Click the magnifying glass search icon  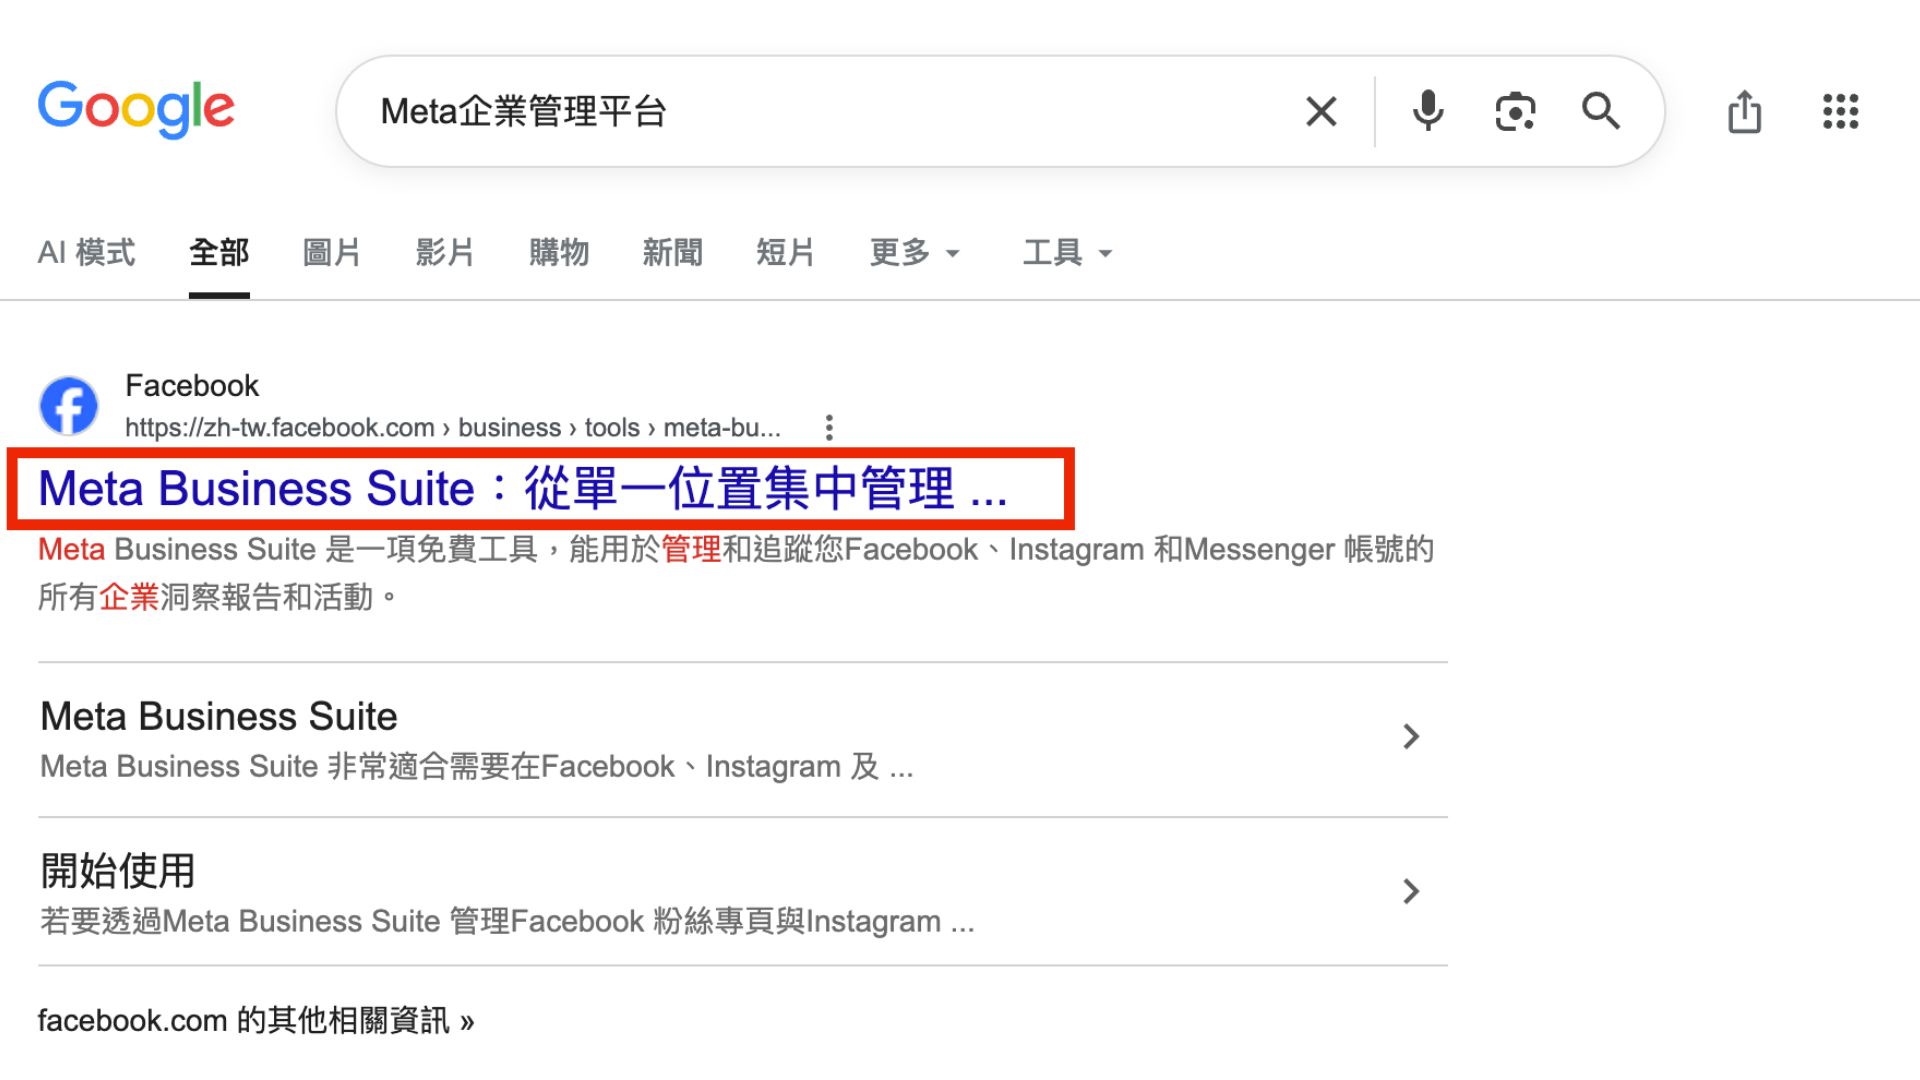click(x=1600, y=111)
